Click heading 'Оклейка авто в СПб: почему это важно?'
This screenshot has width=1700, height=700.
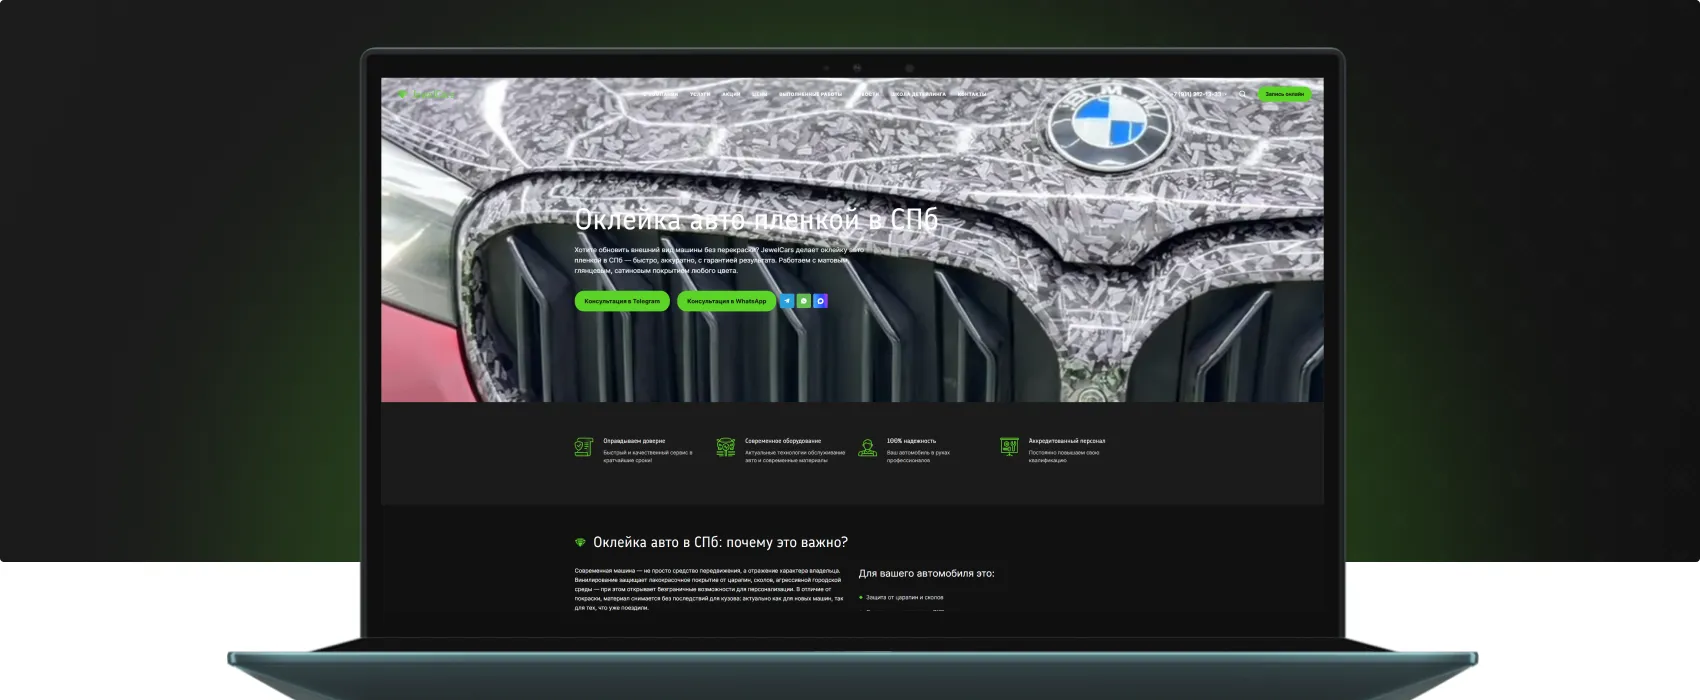(x=720, y=542)
